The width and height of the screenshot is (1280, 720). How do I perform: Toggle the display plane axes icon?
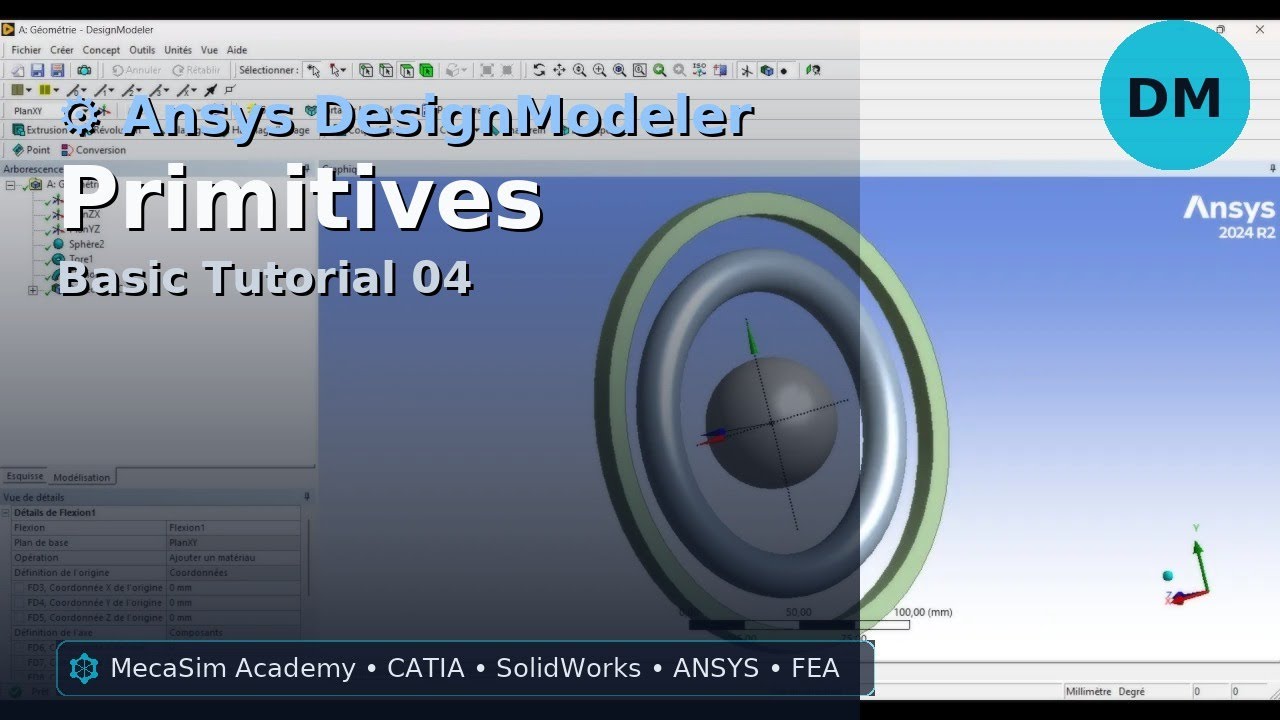click(x=746, y=70)
